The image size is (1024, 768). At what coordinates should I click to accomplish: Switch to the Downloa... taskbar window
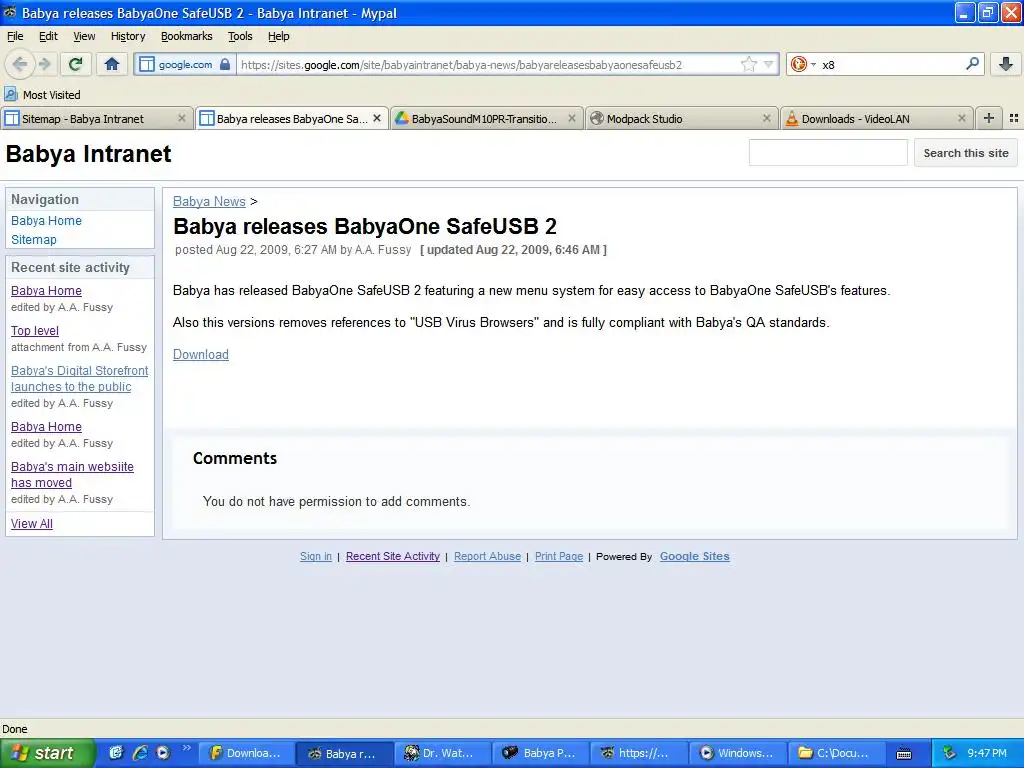(x=246, y=754)
